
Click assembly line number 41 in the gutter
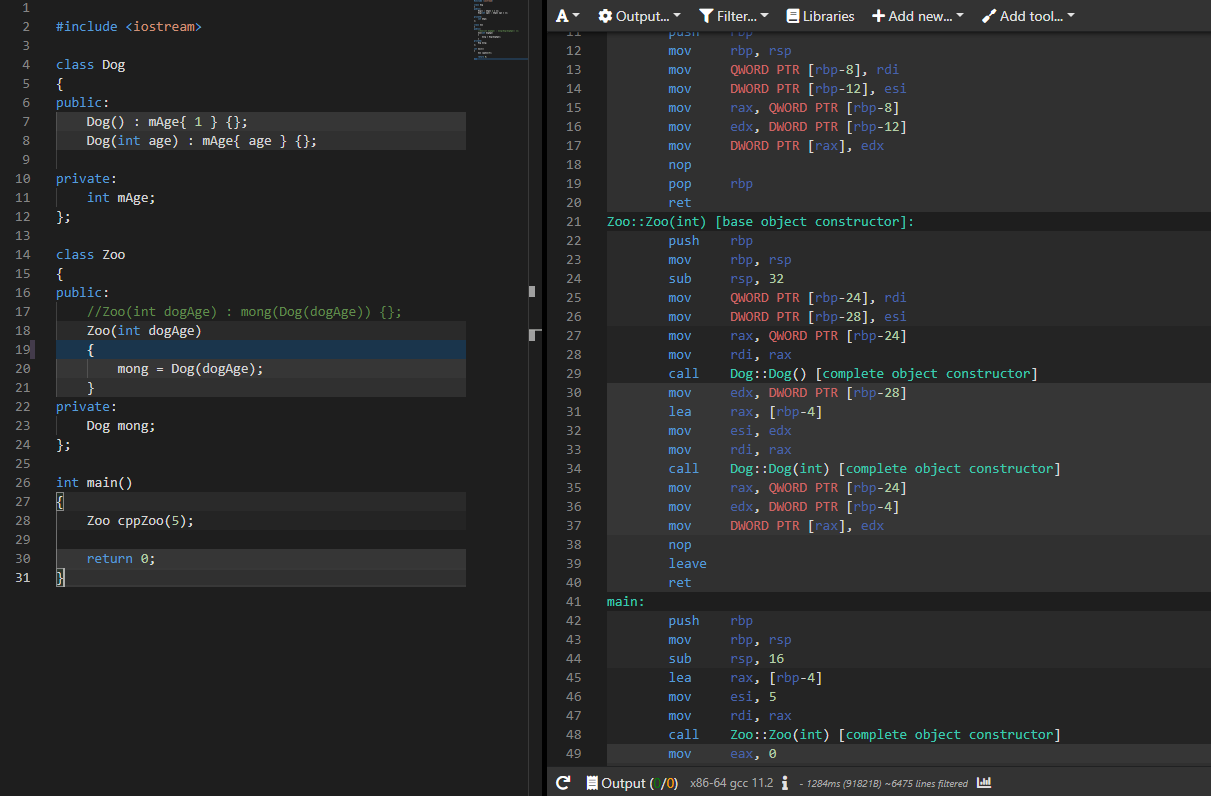(572, 602)
